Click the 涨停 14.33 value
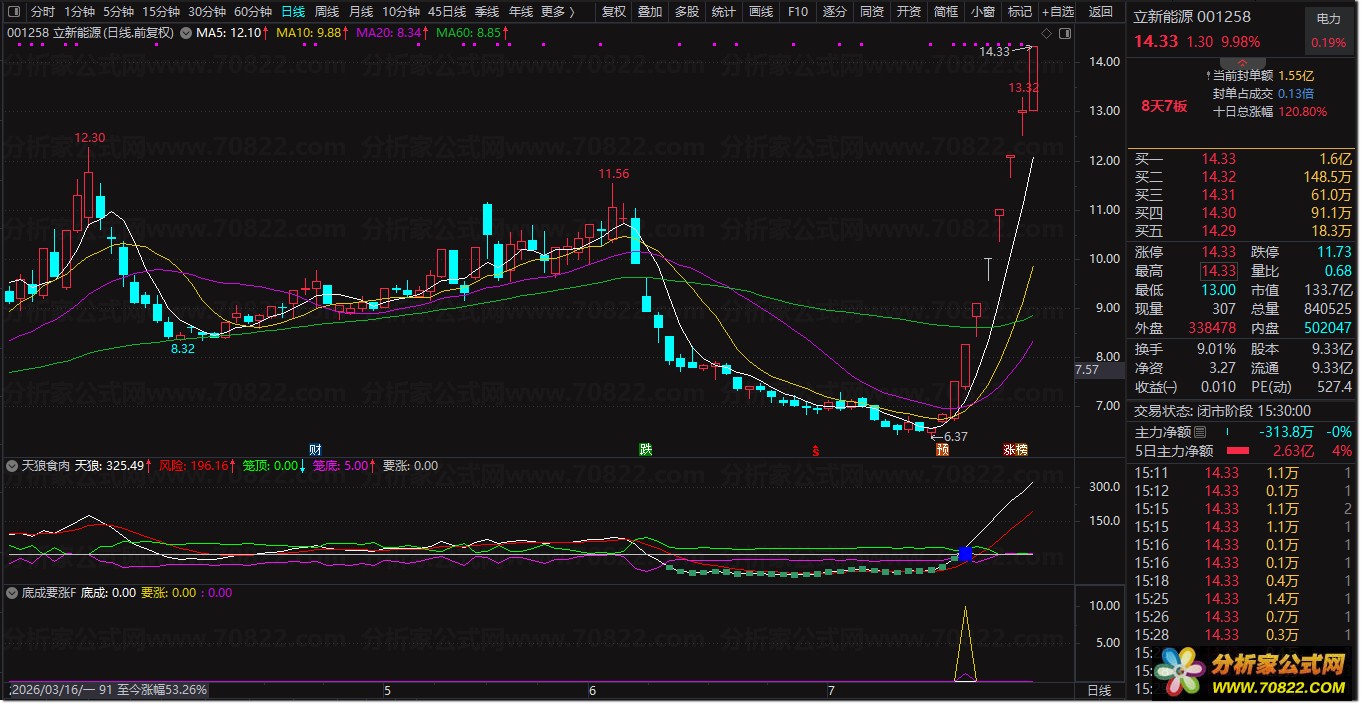1362x704 pixels. (1219, 252)
